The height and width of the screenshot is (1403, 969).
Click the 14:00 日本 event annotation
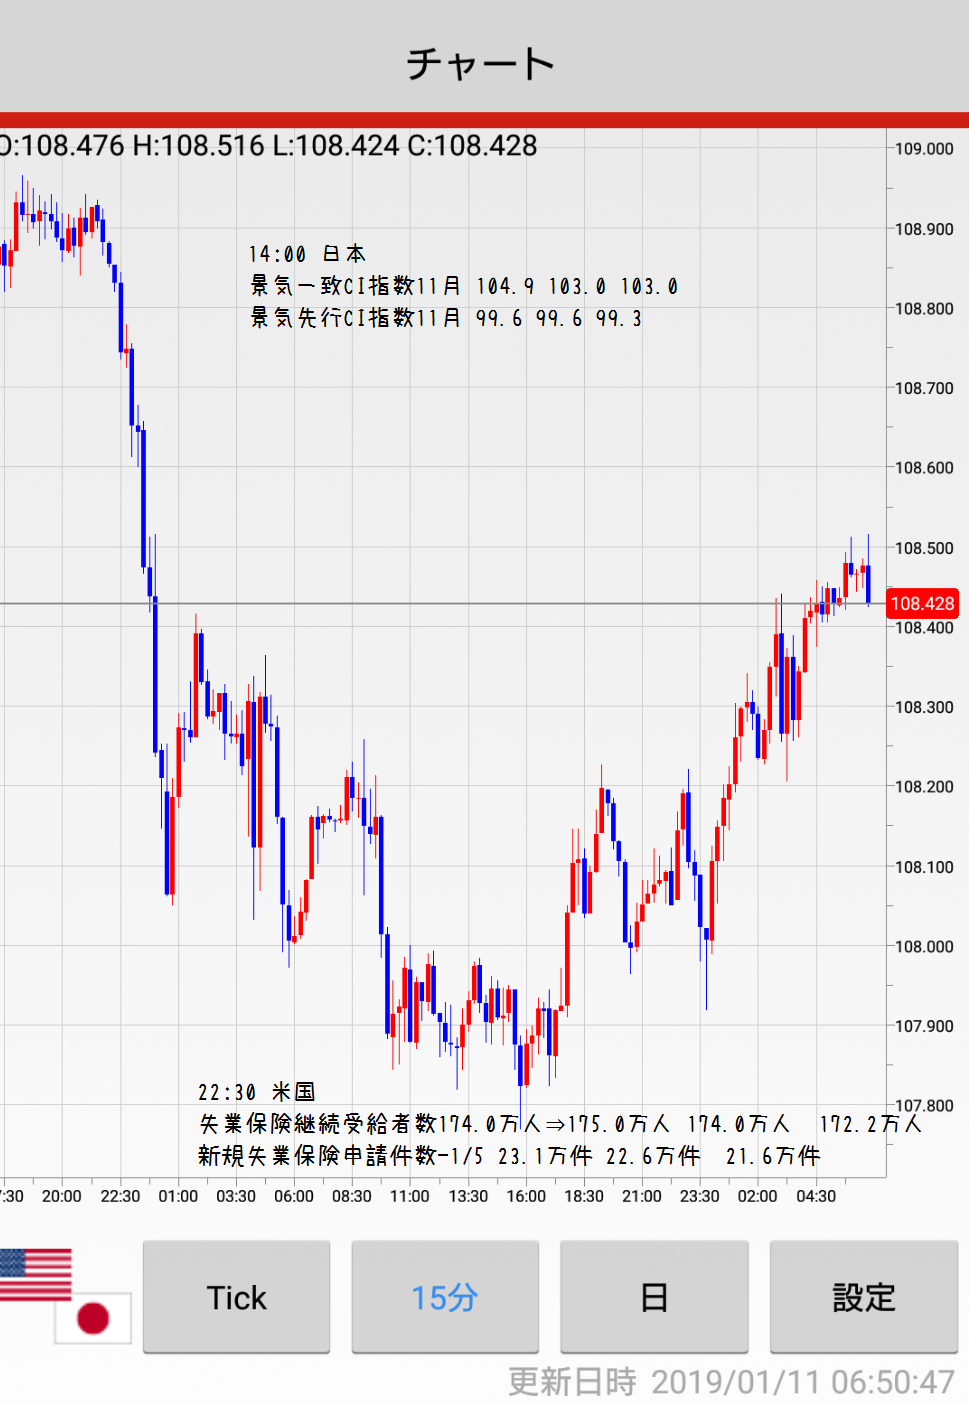[x=307, y=254]
